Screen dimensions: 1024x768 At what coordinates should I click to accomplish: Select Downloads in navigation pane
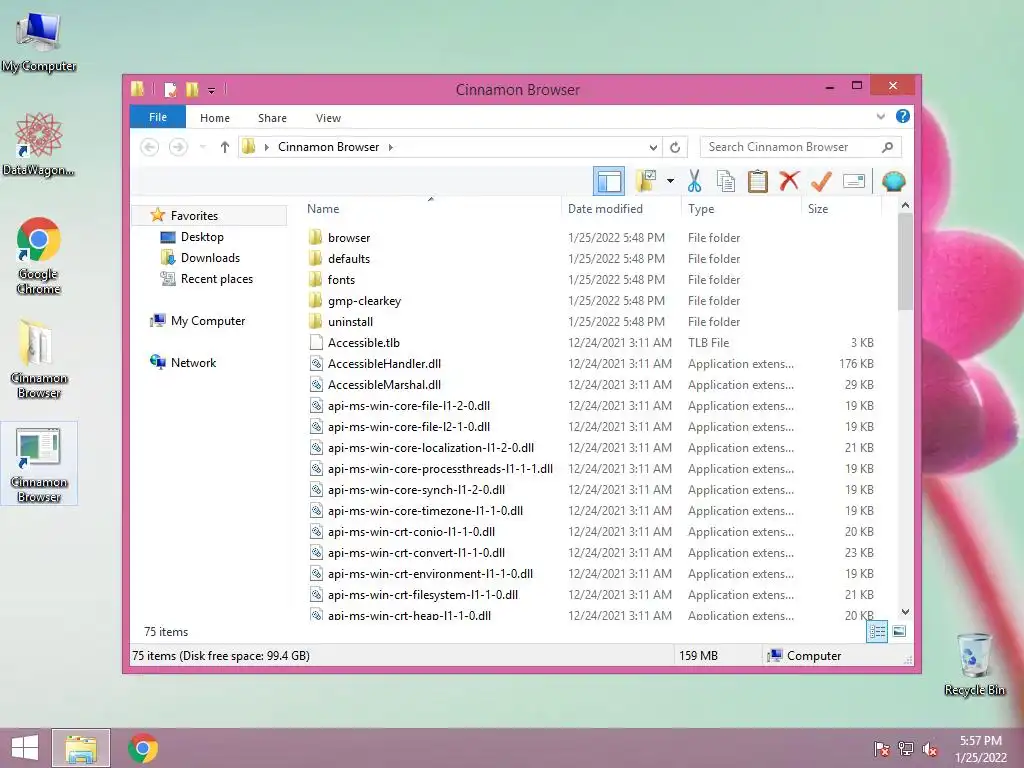(x=210, y=258)
